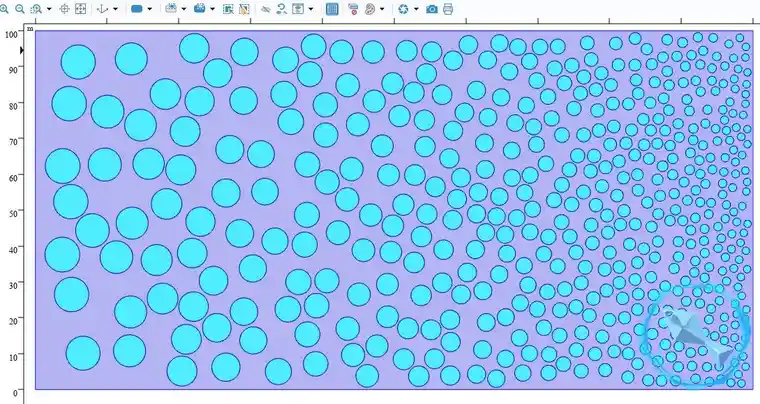Open the View Unhidden dropdown arrow
This screenshot has width=760, height=404.
311,9
